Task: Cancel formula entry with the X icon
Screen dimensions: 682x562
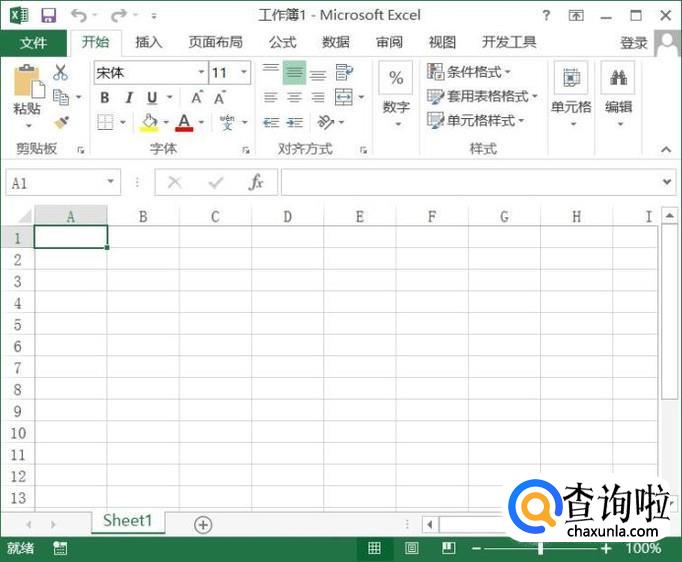Action: point(175,182)
